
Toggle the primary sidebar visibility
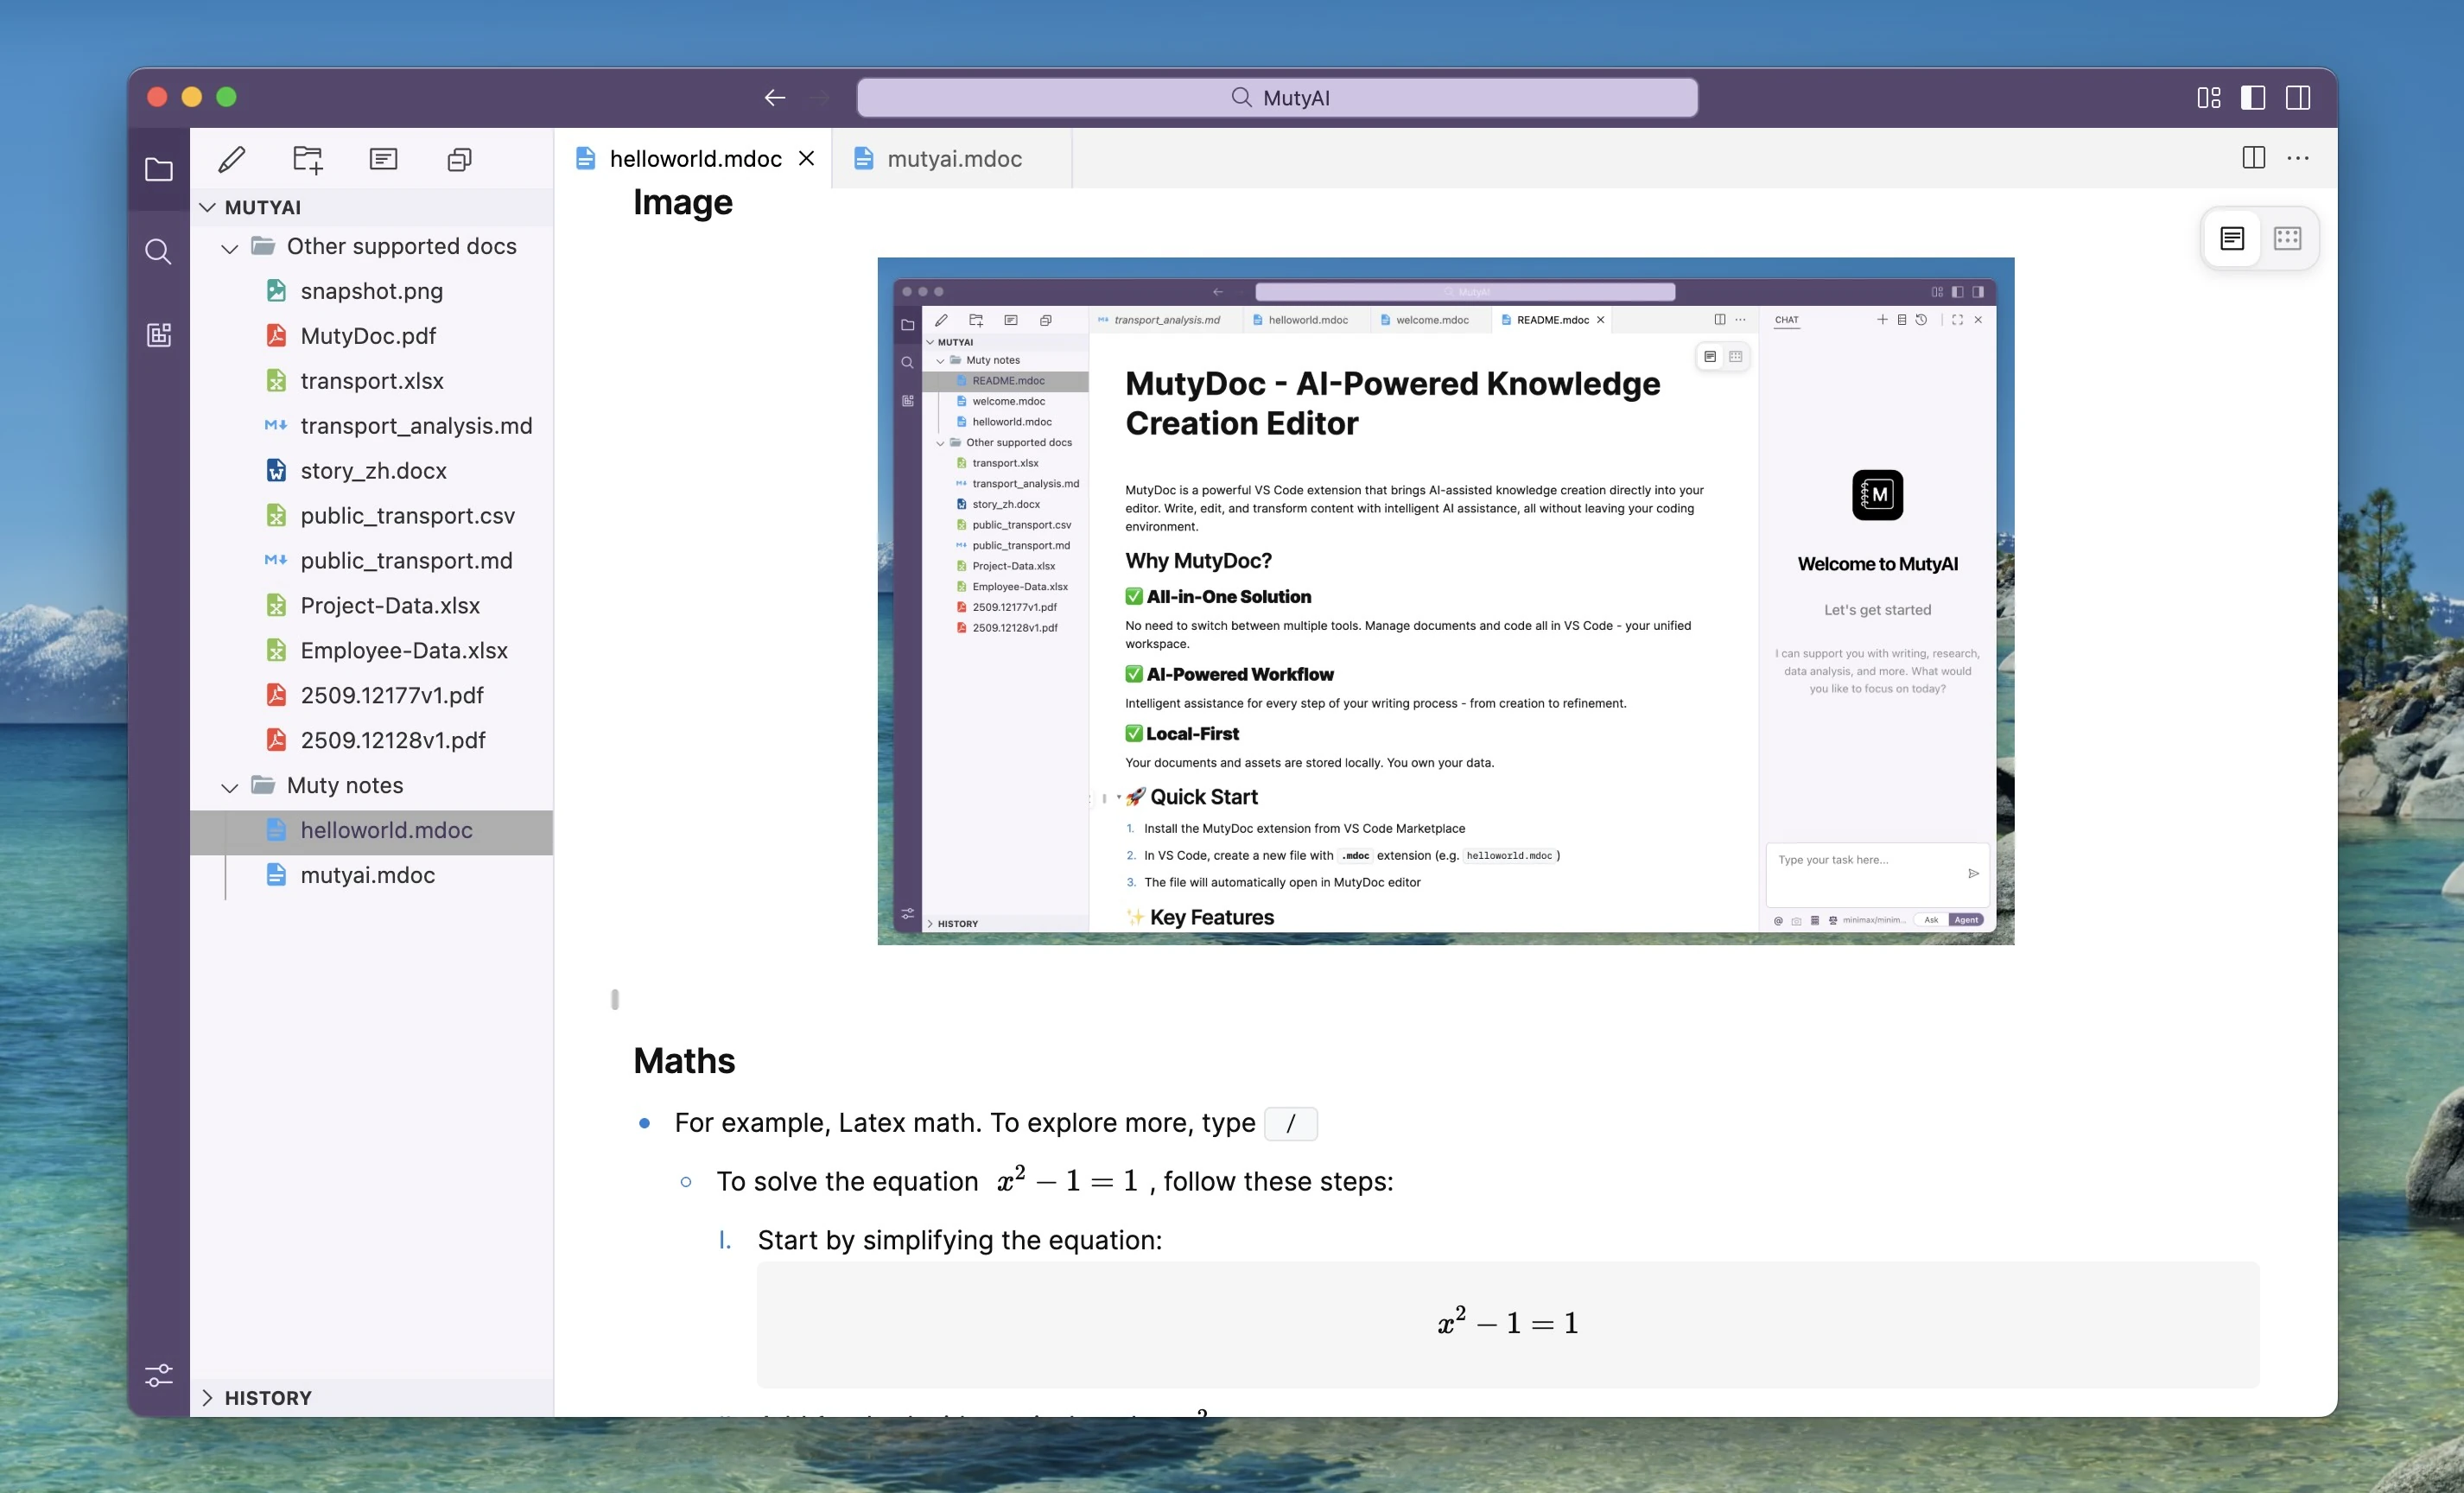tap(2253, 97)
